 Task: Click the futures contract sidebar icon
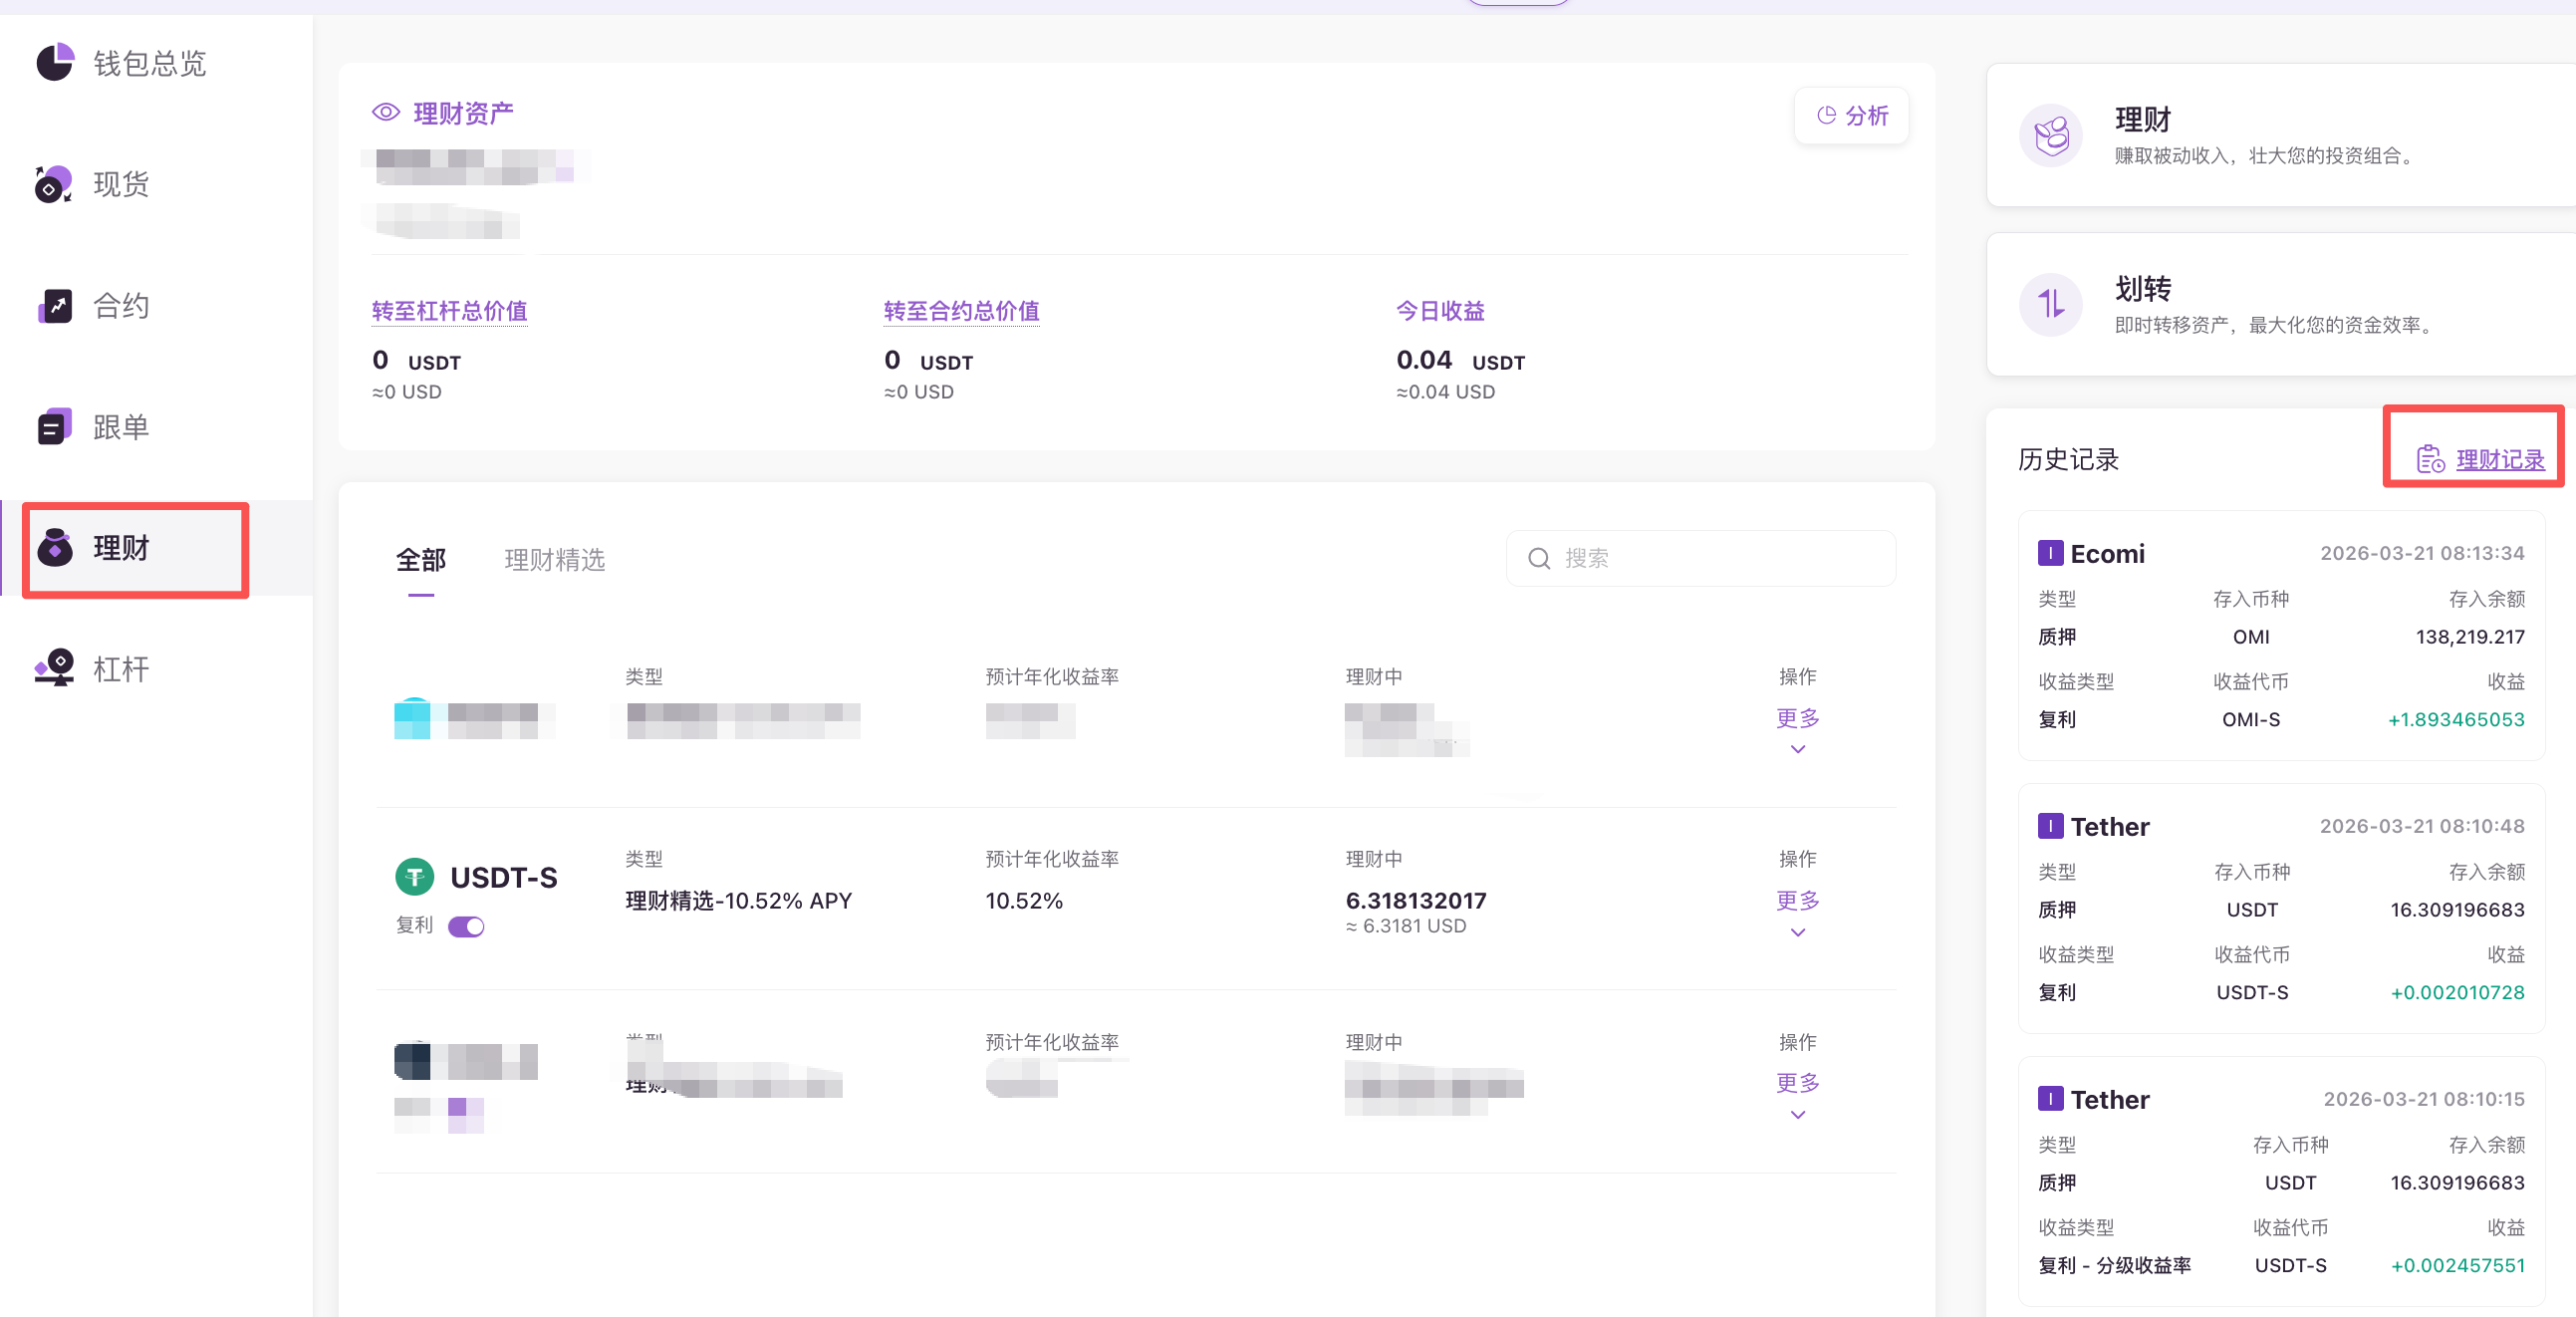coord(54,306)
